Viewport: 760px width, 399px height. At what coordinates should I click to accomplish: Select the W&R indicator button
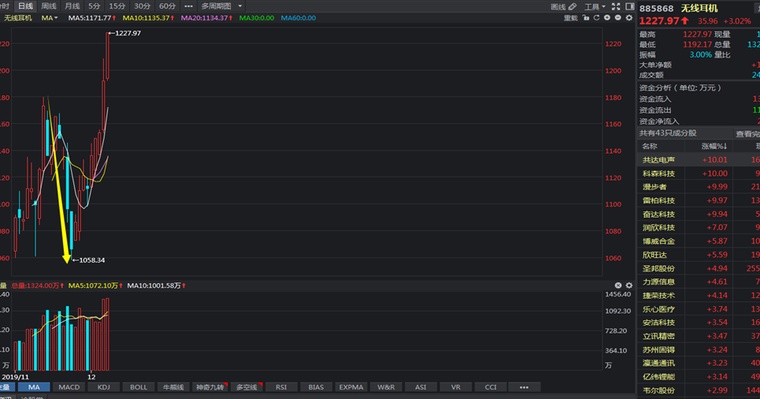386,387
